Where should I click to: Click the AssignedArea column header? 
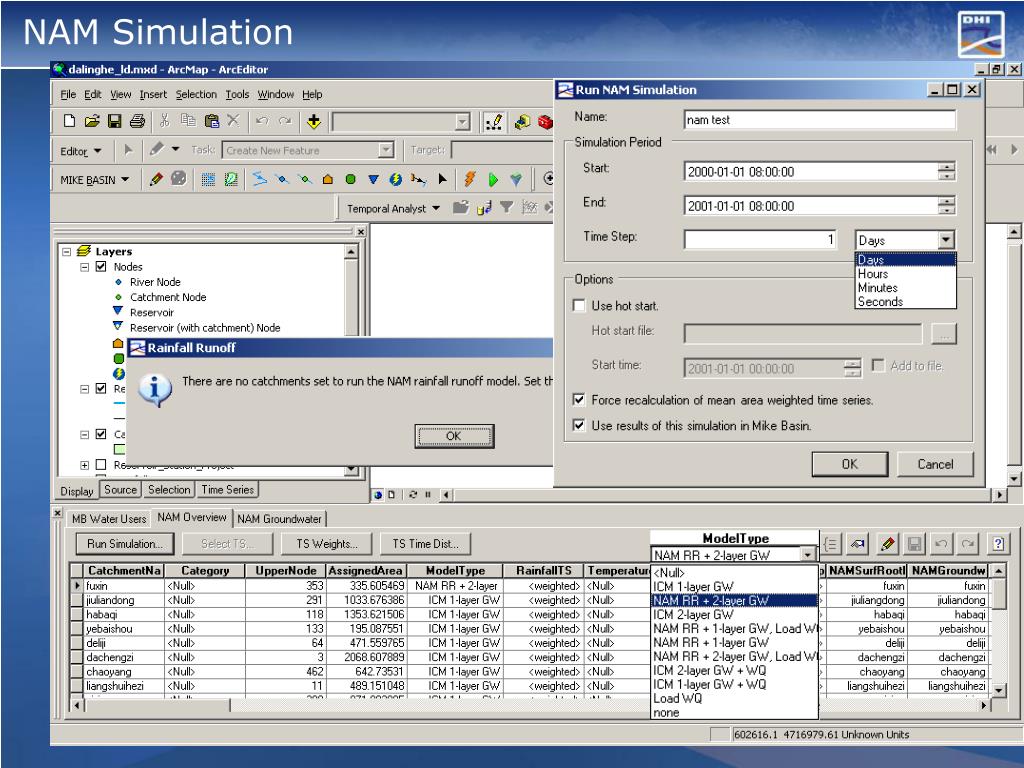coord(366,570)
